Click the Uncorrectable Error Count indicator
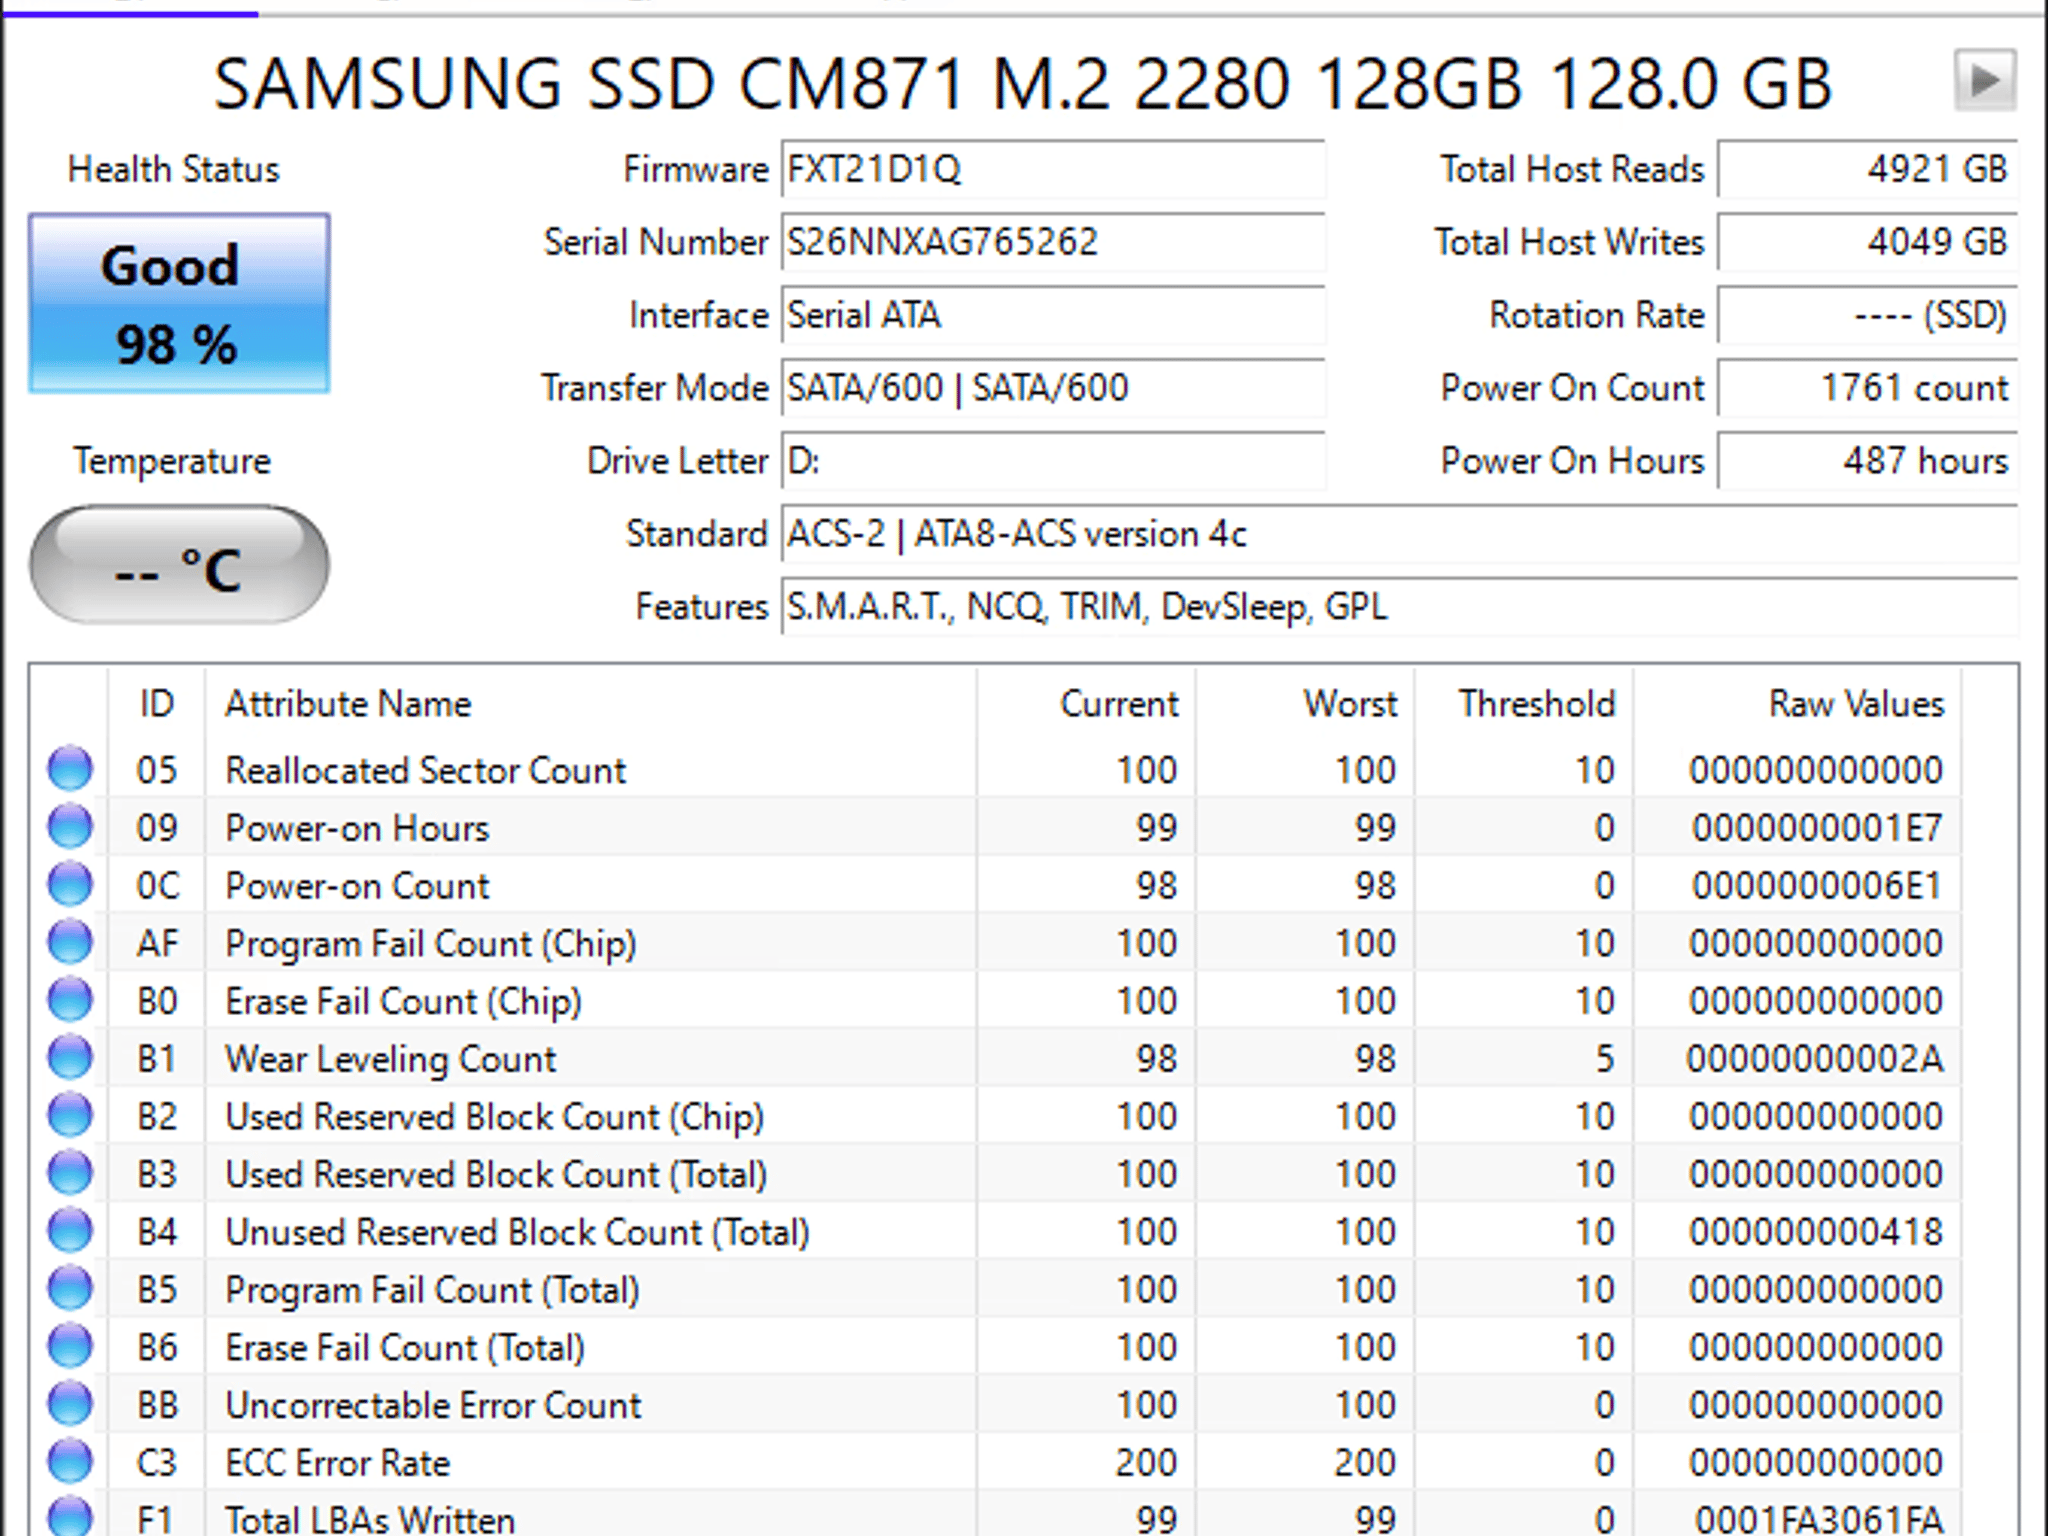This screenshot has height=1536, width=2048. (70, 1404)
